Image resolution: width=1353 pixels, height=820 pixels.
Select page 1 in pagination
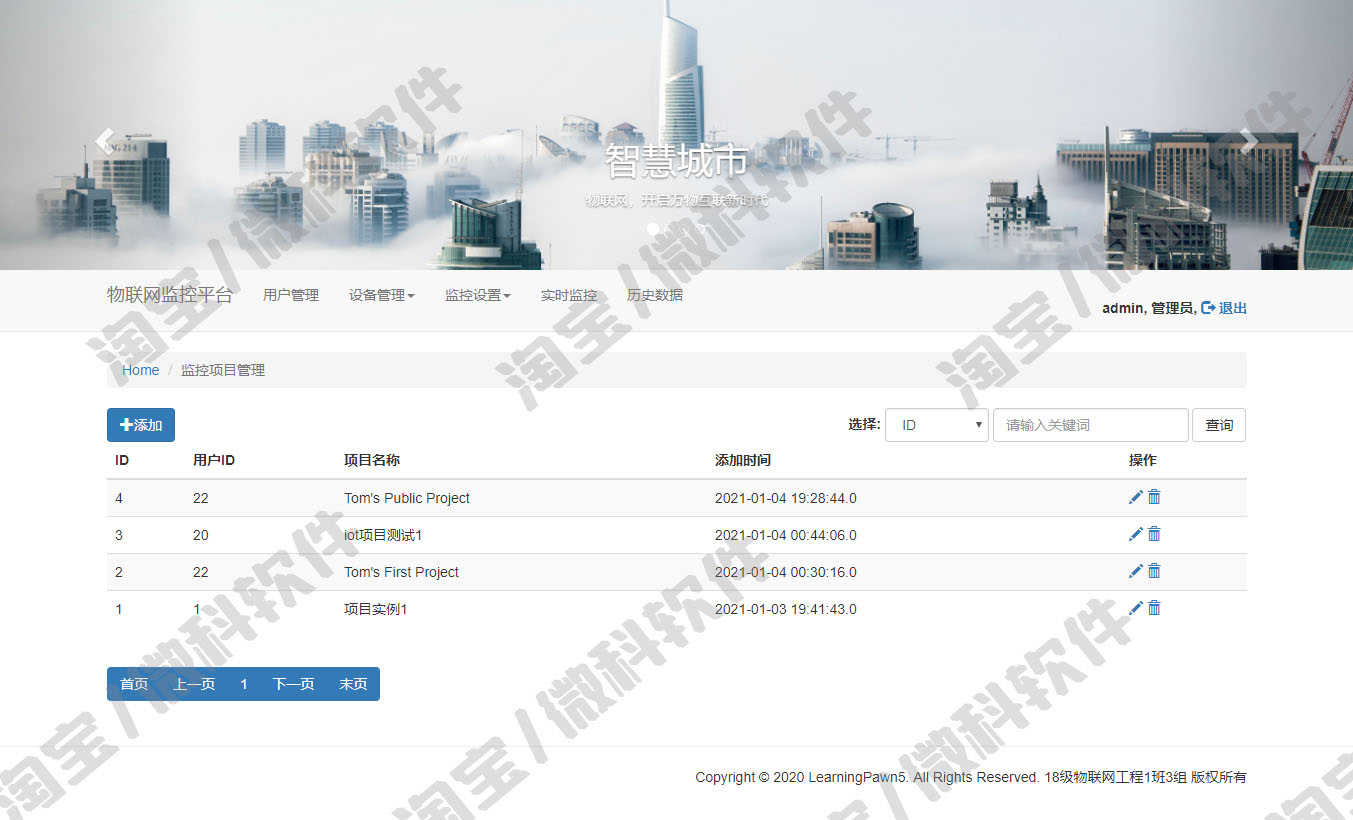pos(244,684)
